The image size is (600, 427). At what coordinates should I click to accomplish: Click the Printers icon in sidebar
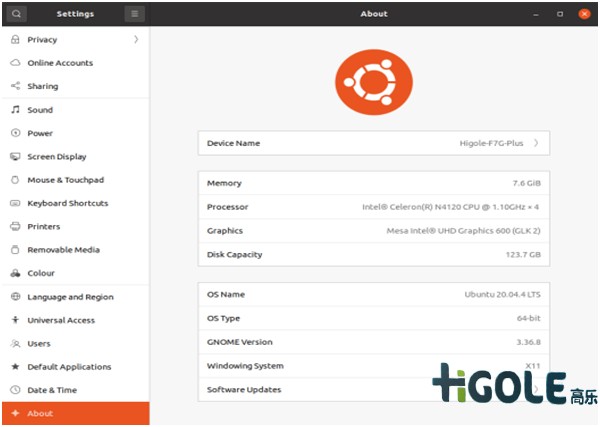coord(16,227)
